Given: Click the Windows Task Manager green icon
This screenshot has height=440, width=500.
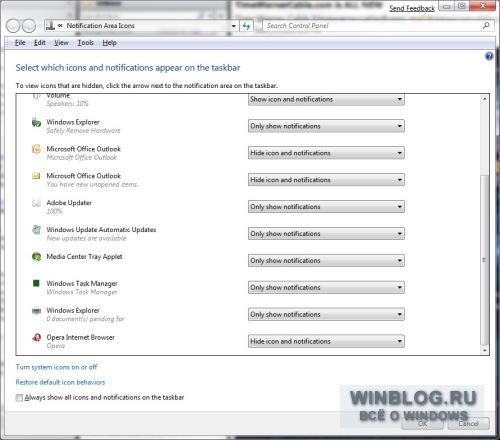Looking at the screenshot, I should coord(36,283).
